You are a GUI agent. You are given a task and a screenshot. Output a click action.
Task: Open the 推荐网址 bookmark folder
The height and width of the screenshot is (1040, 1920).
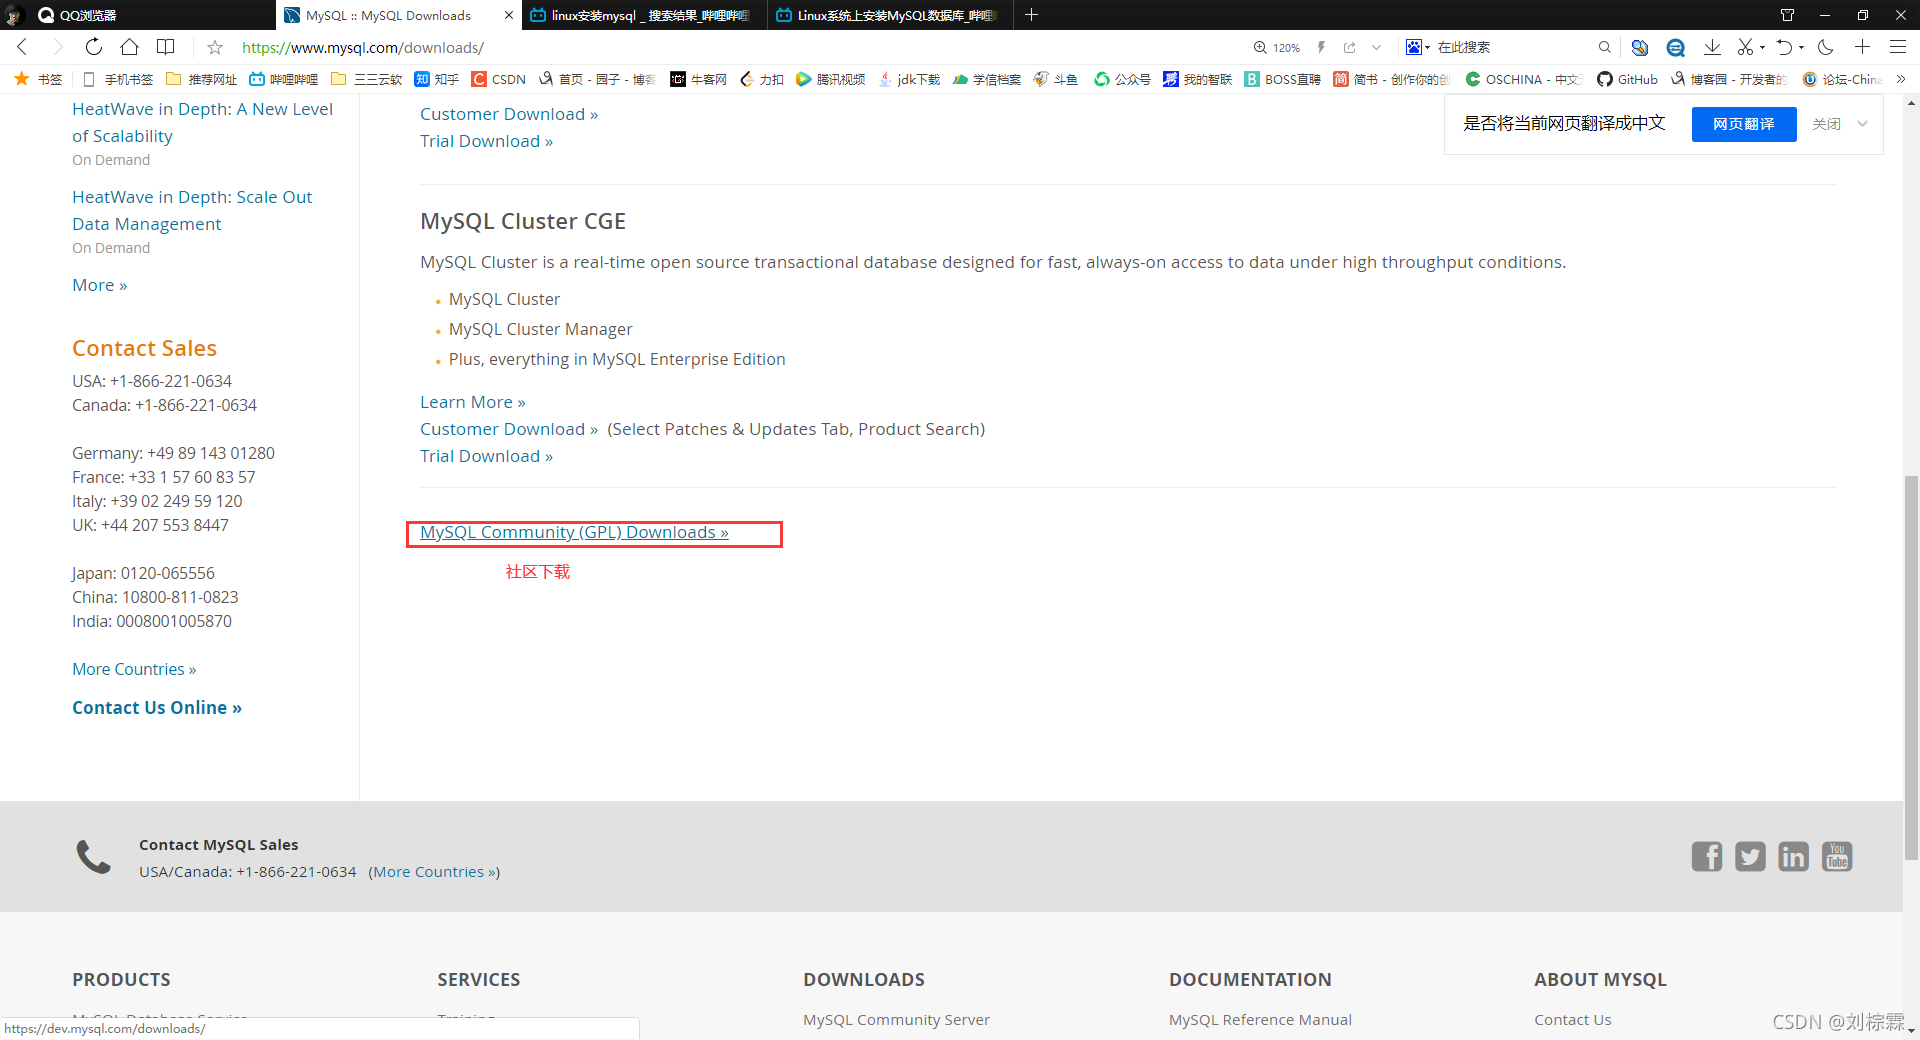[201, 79]
